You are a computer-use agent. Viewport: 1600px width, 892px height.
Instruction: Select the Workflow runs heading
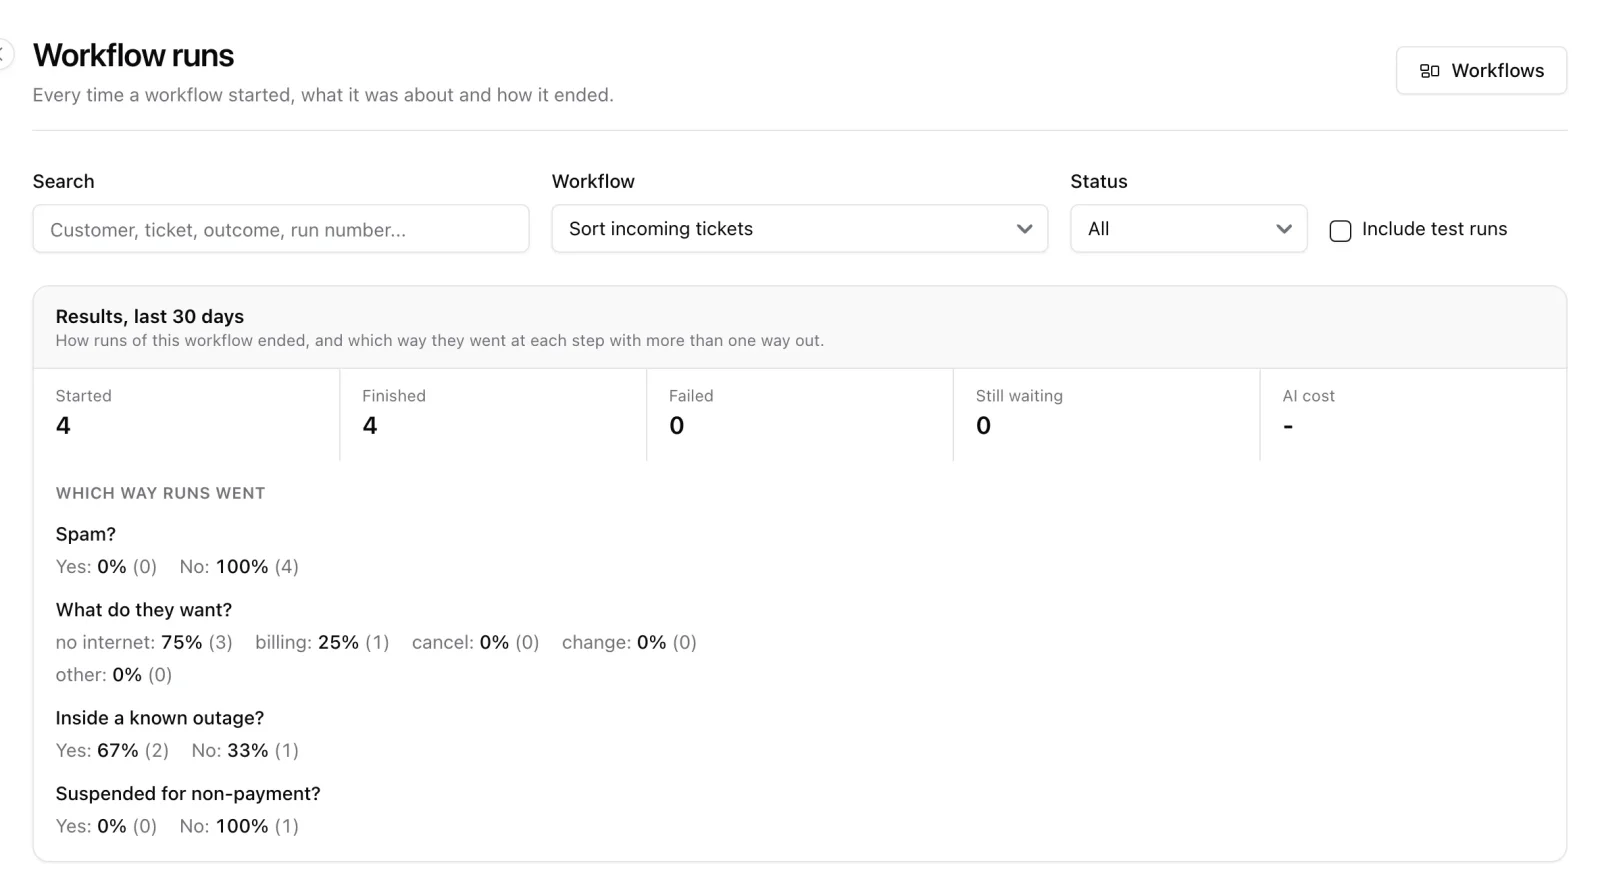click(133, 56)
